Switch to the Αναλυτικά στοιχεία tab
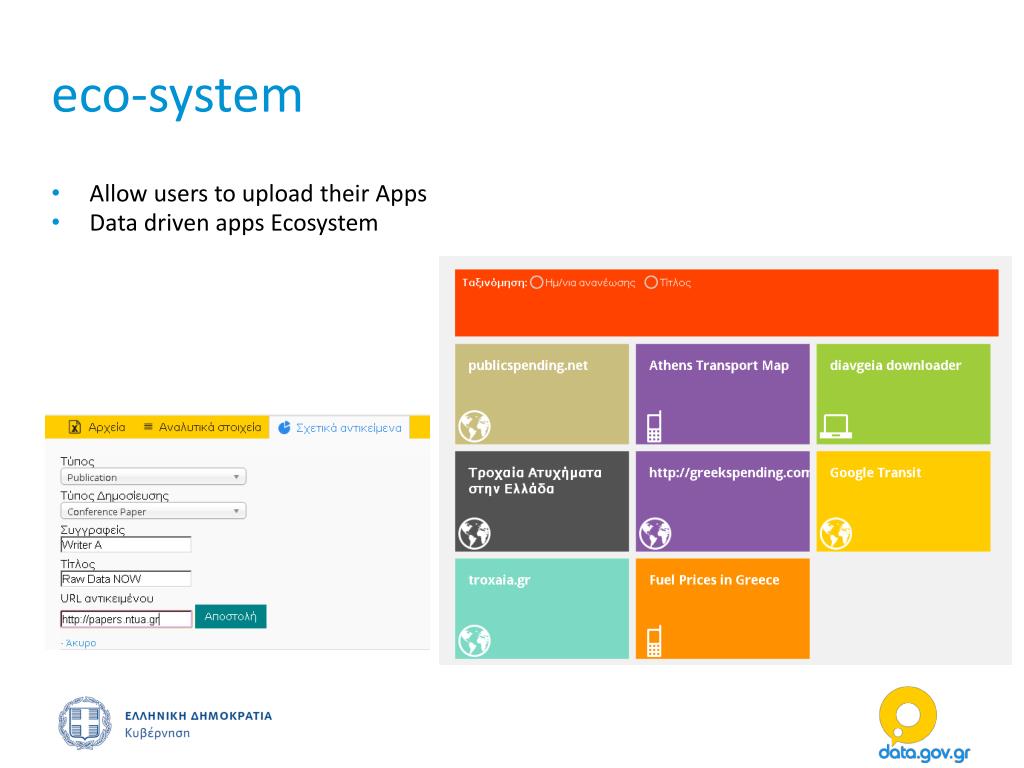1024x768 pixels. pyautogui.click(x=202, y=427)
